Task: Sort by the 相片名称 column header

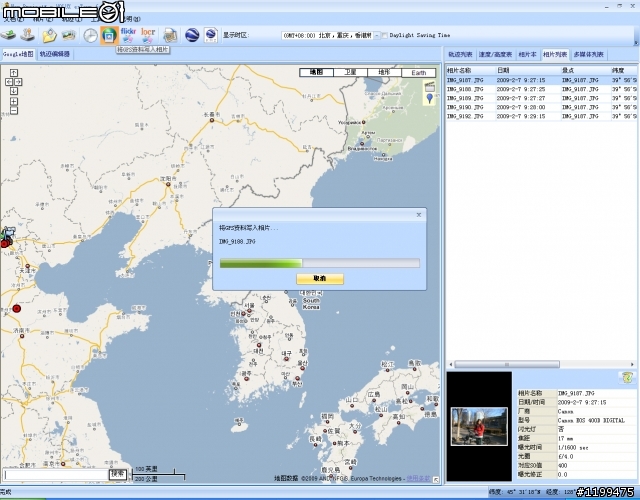Action: pyautogui.click(x=470, y=70)
